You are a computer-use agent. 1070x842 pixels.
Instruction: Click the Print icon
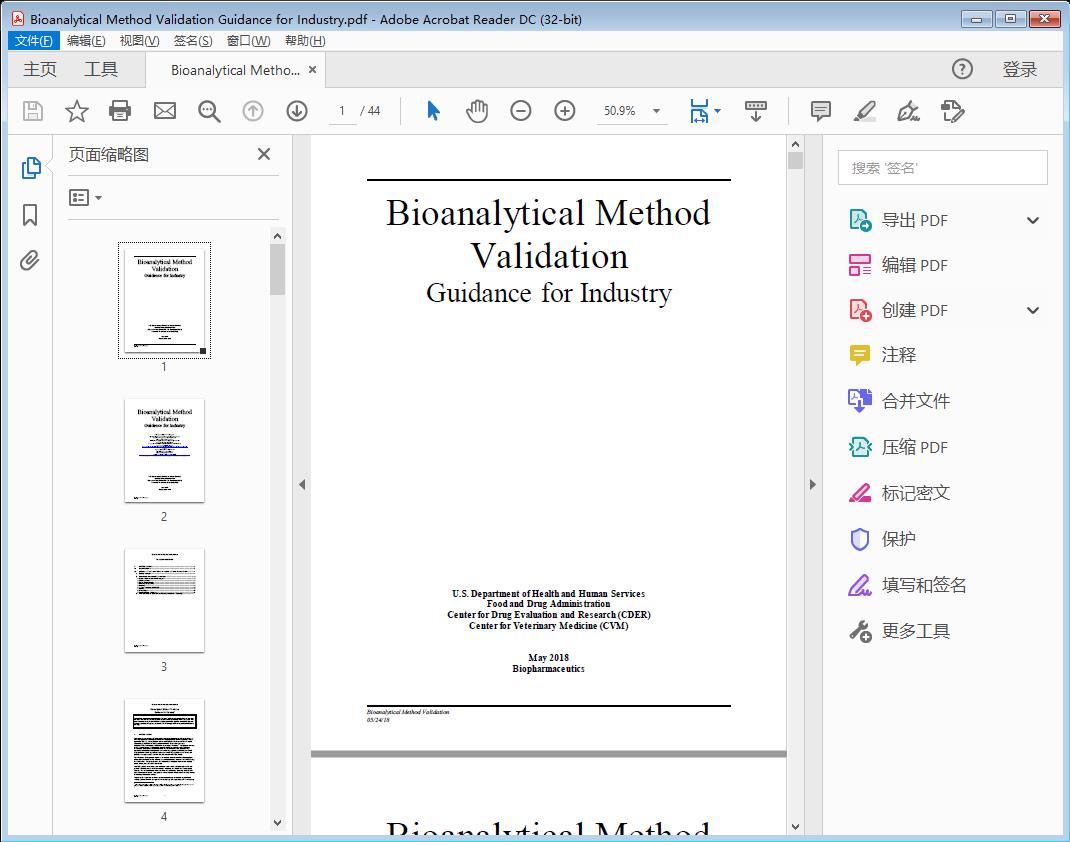coord(120,111)
